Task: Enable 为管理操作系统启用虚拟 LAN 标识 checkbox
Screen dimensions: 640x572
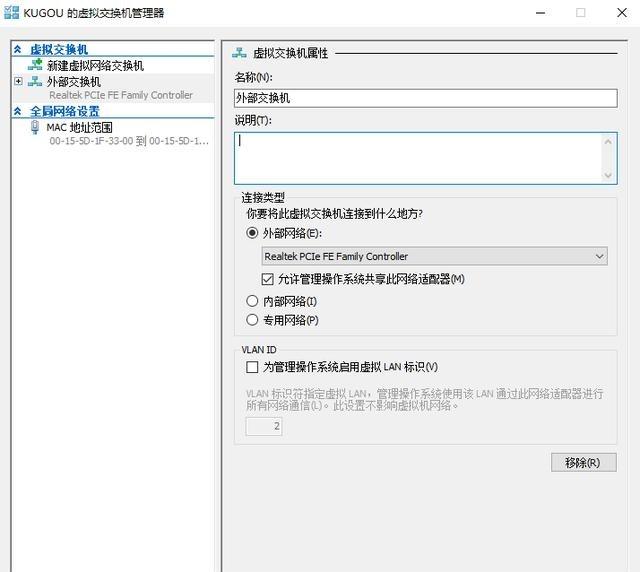Action: click(252, 367)
